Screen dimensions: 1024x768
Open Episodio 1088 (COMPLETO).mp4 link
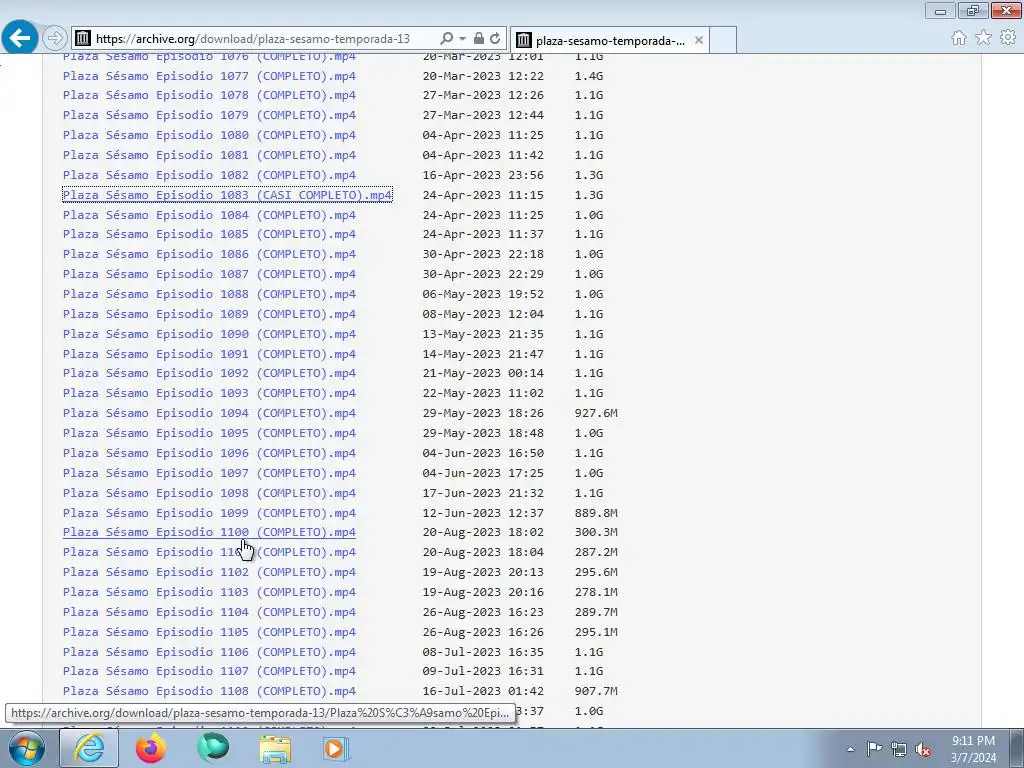click(x=209, y=294)
